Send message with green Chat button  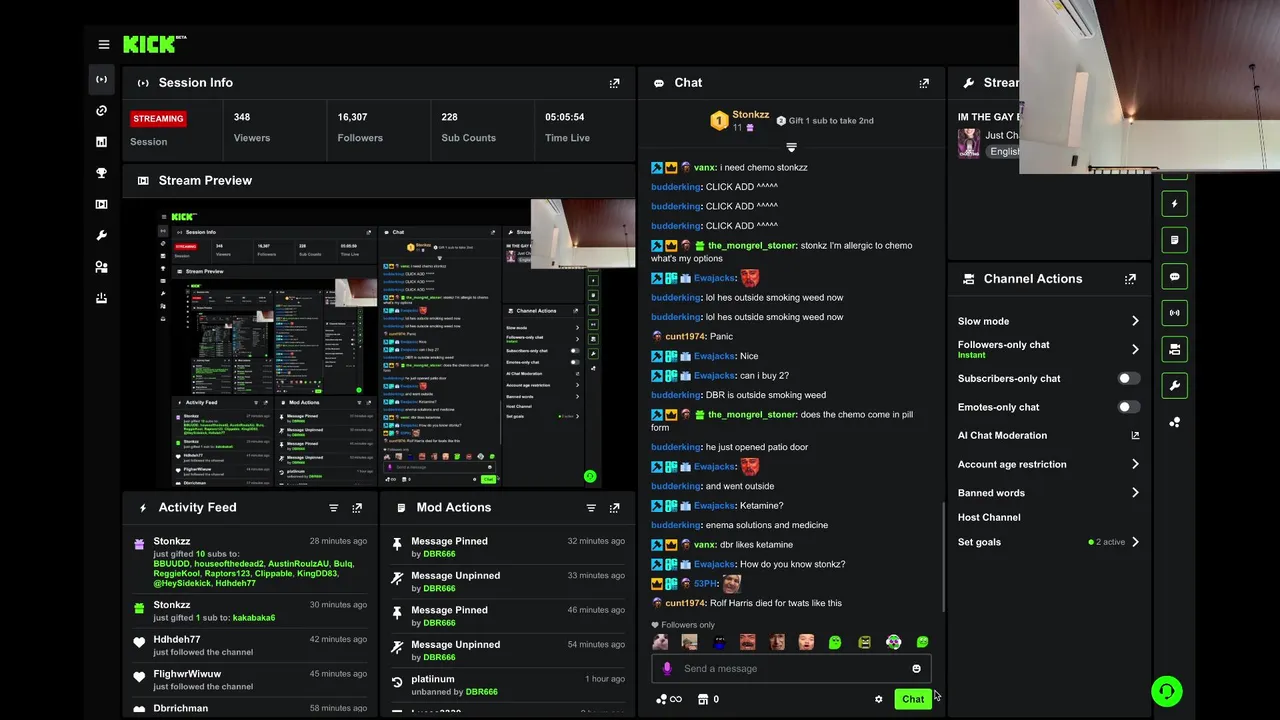913,699
